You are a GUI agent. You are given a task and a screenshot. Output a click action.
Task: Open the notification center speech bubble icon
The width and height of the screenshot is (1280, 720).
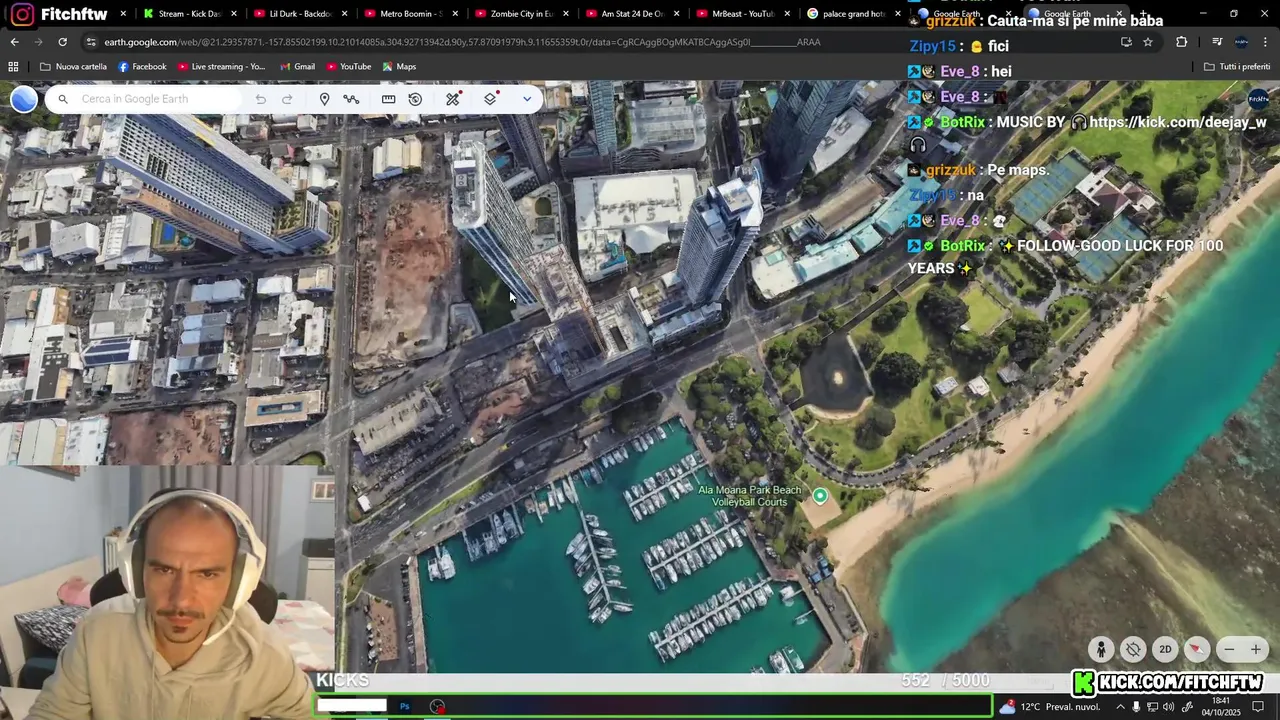point(1258,707)
